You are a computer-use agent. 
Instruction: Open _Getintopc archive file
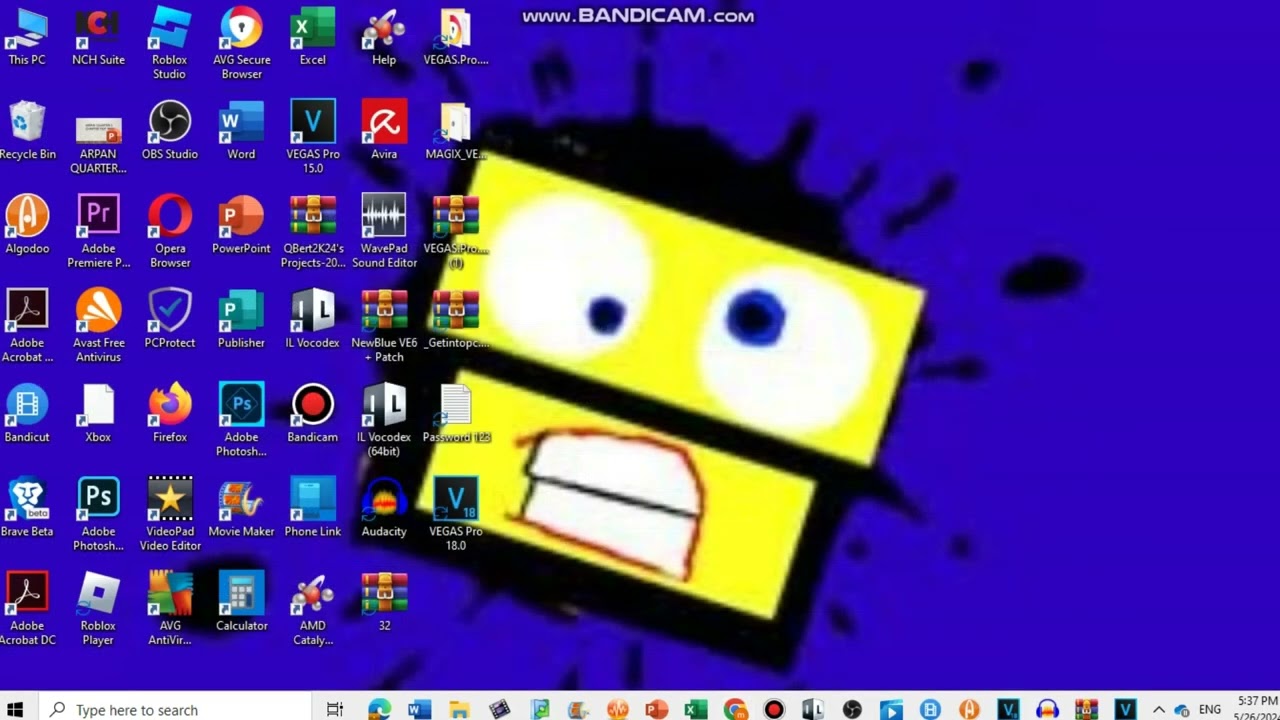coord(455,320)
